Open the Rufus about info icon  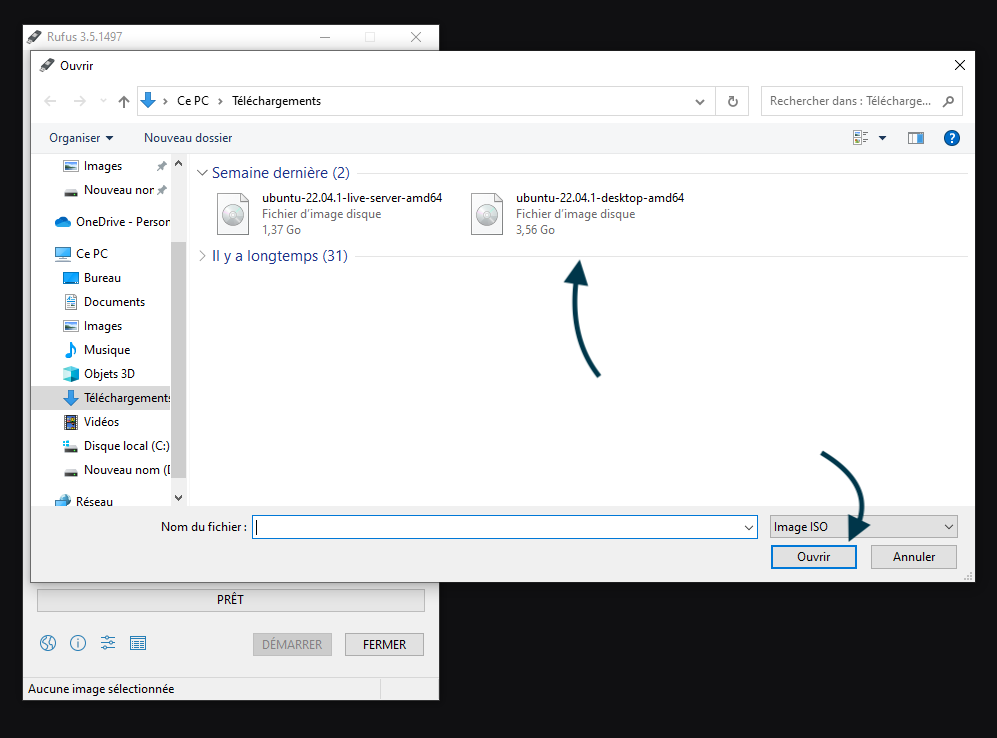pyautogui.click(x=78, y=643)
